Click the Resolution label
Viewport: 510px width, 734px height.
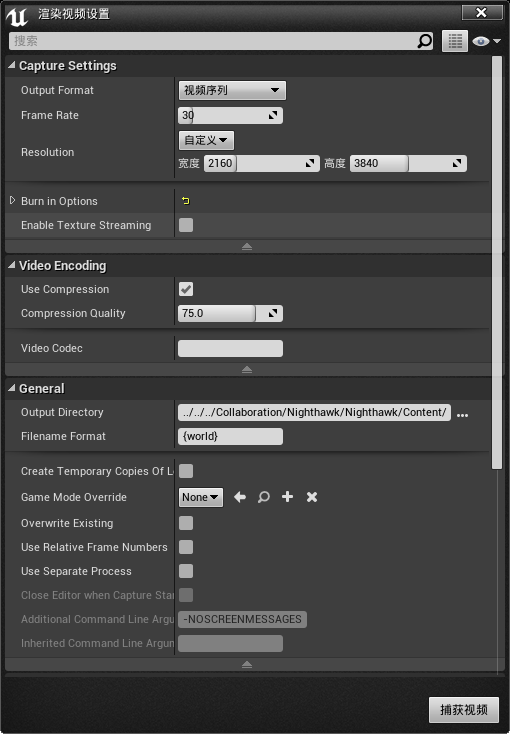[x=47, y=152]
